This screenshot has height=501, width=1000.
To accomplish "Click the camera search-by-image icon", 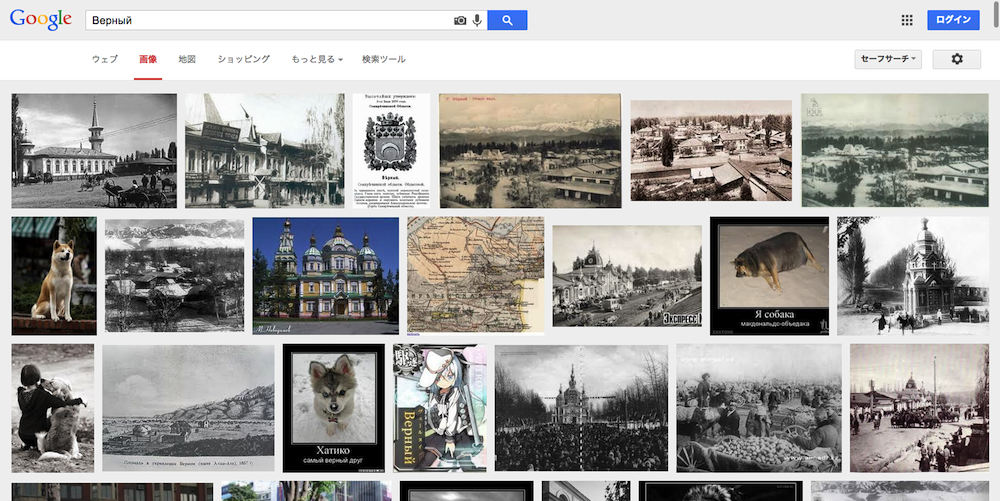I will pos(460,20).
